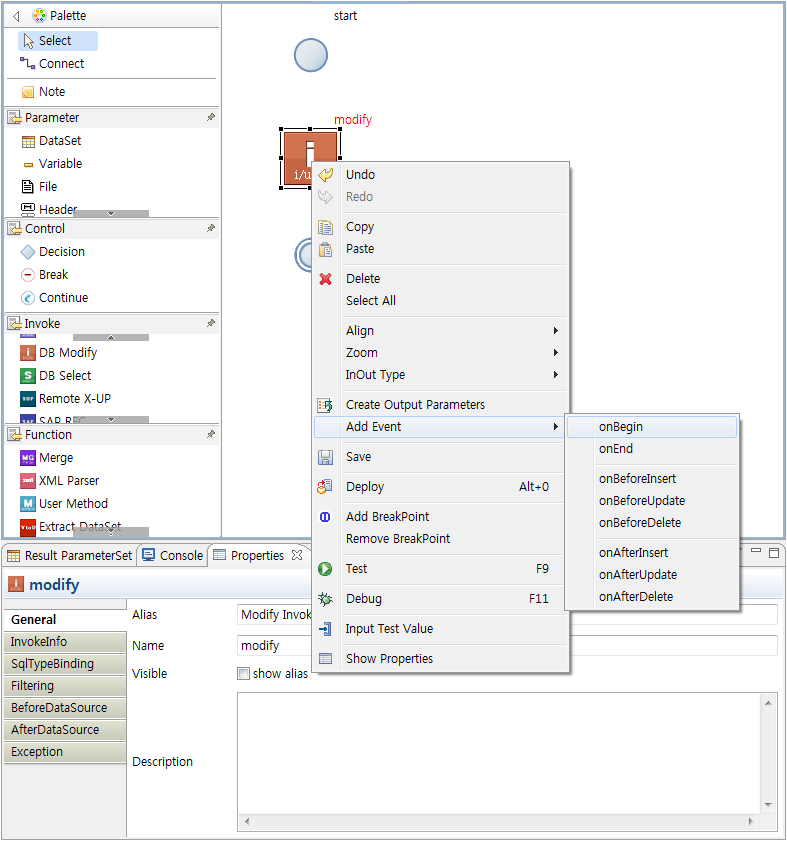Click the start node on canvas
Image resolution: width=787 pixels, height=841 pixels.
(311, 54)
